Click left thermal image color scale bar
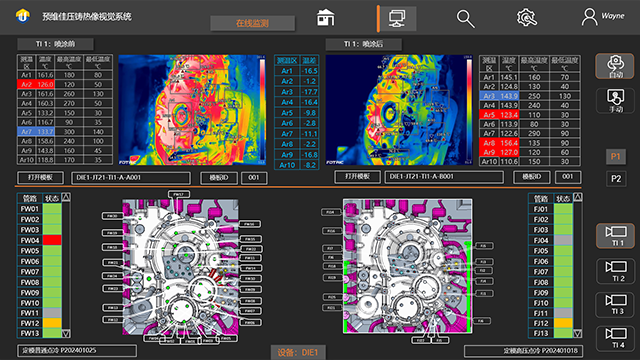This screenshot has width=640, height=360. point(262,109)
